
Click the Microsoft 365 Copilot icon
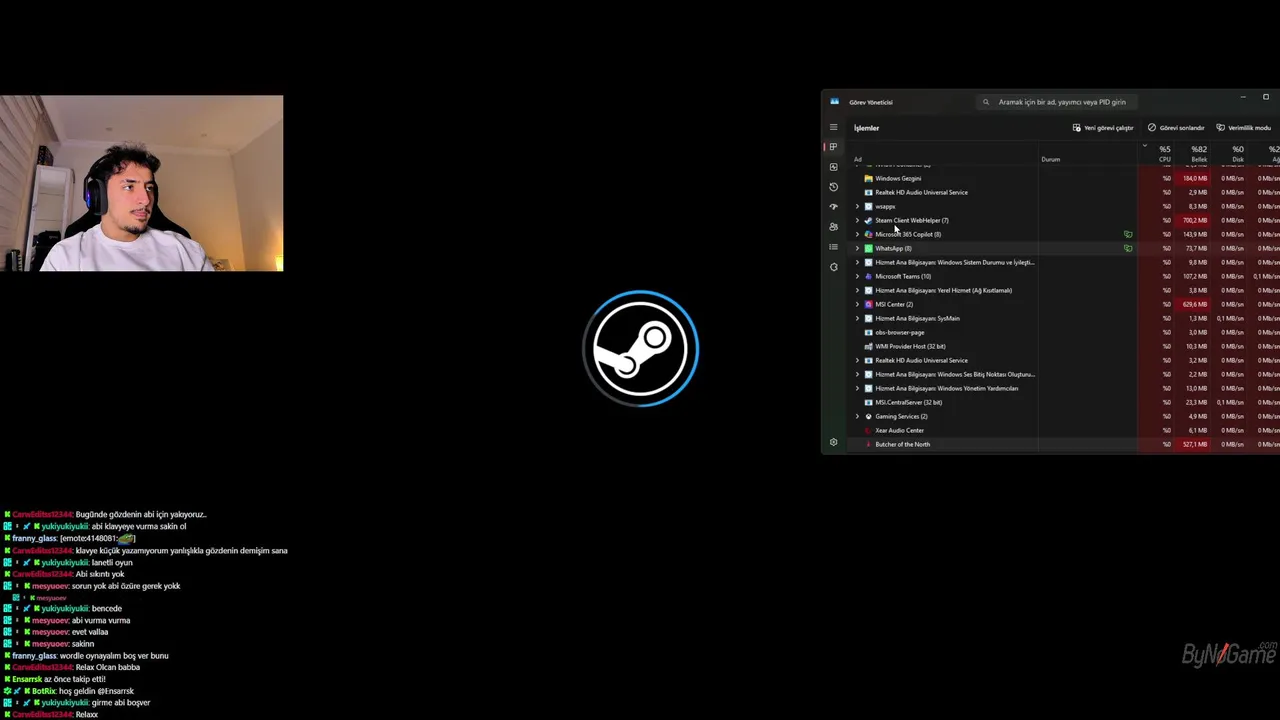pyautogui.click(x=868, y=234)
